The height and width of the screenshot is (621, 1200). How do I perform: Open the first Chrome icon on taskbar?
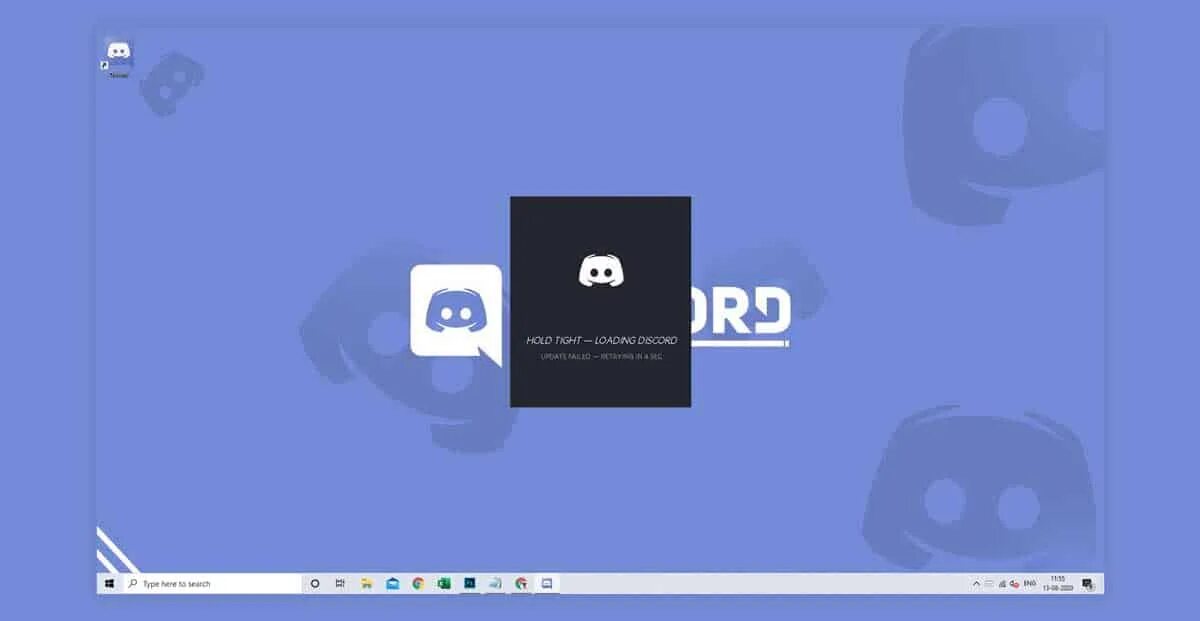pos(418,583)
